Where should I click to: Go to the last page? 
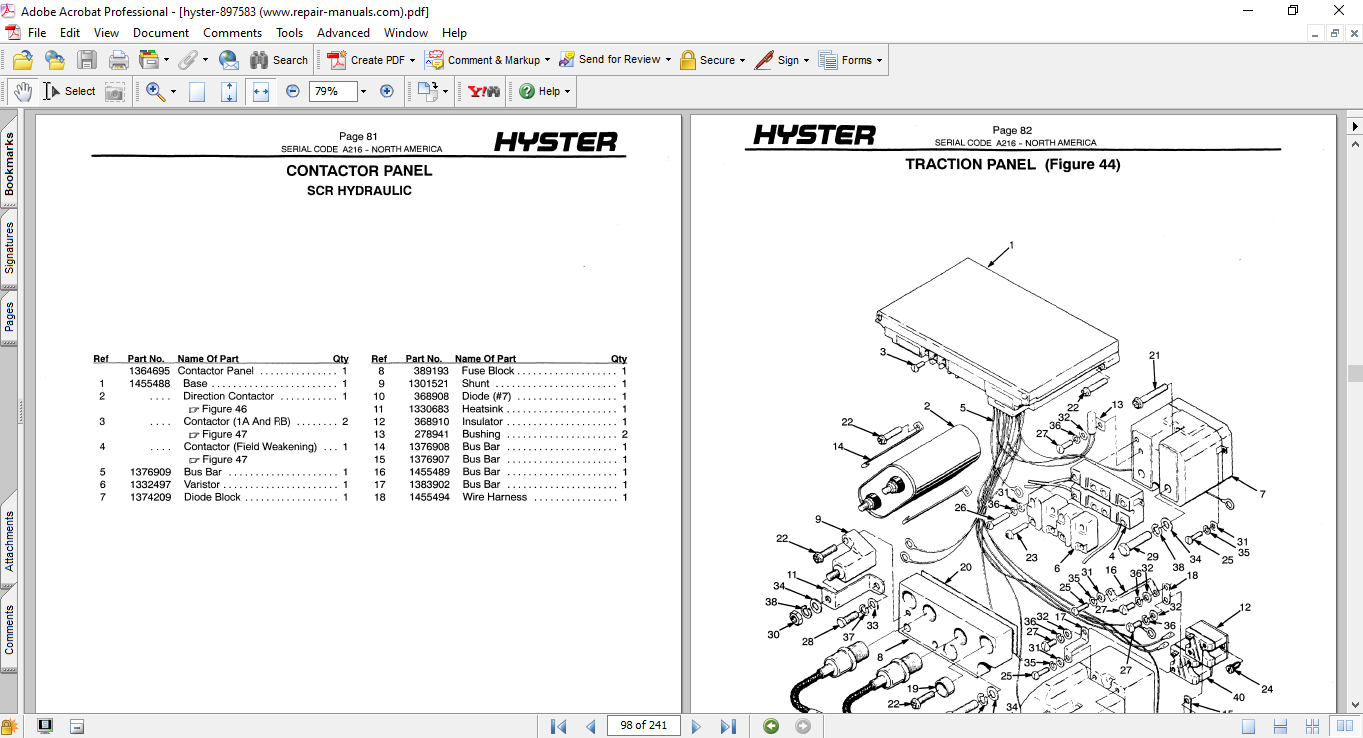pos(728,726)
